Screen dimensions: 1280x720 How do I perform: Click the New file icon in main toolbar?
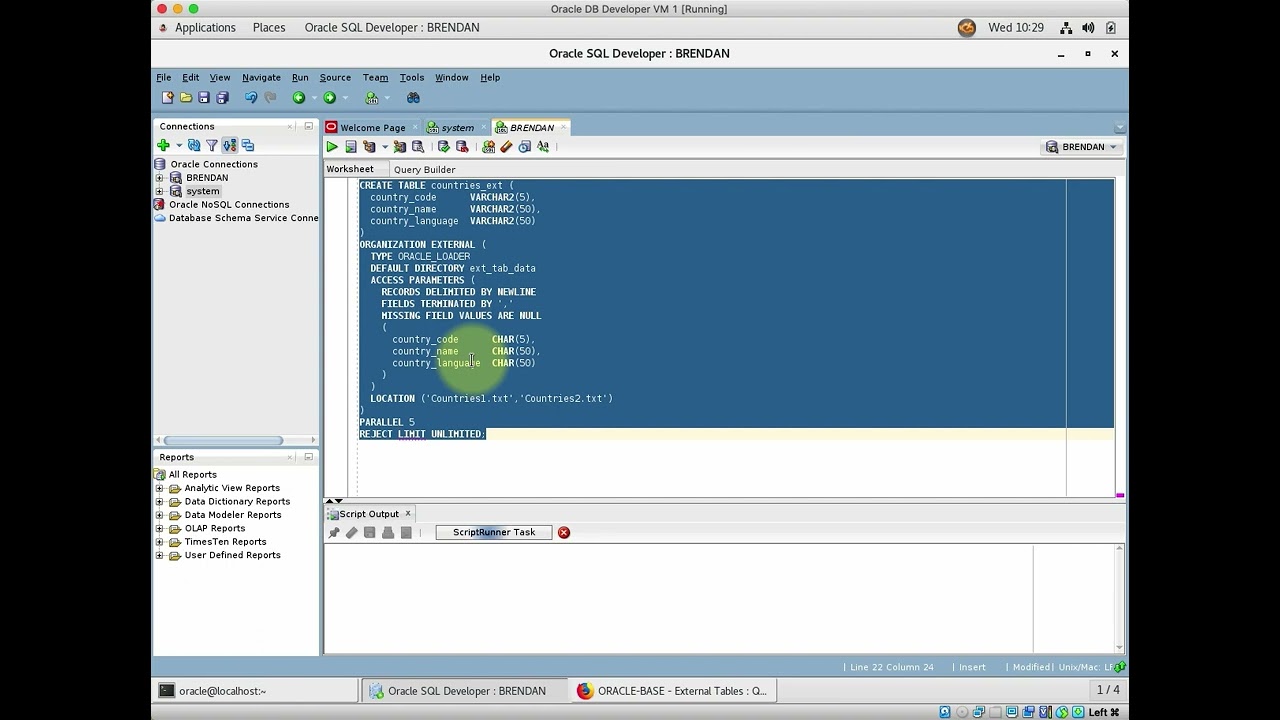(x=167, y=98)
